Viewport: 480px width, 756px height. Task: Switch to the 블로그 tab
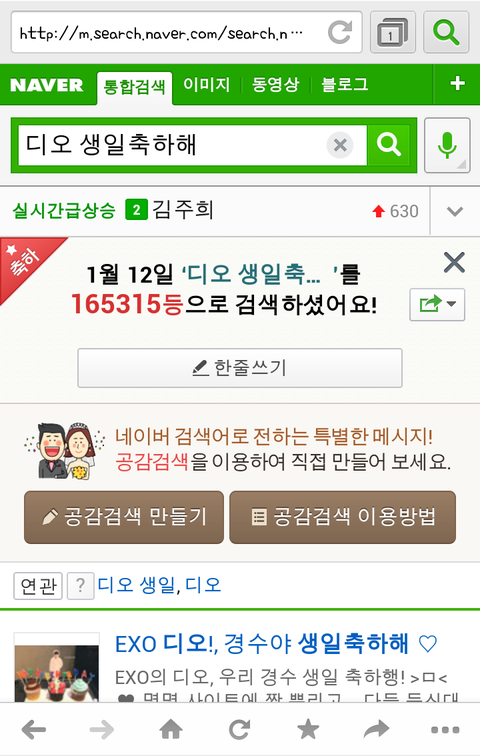344,84
